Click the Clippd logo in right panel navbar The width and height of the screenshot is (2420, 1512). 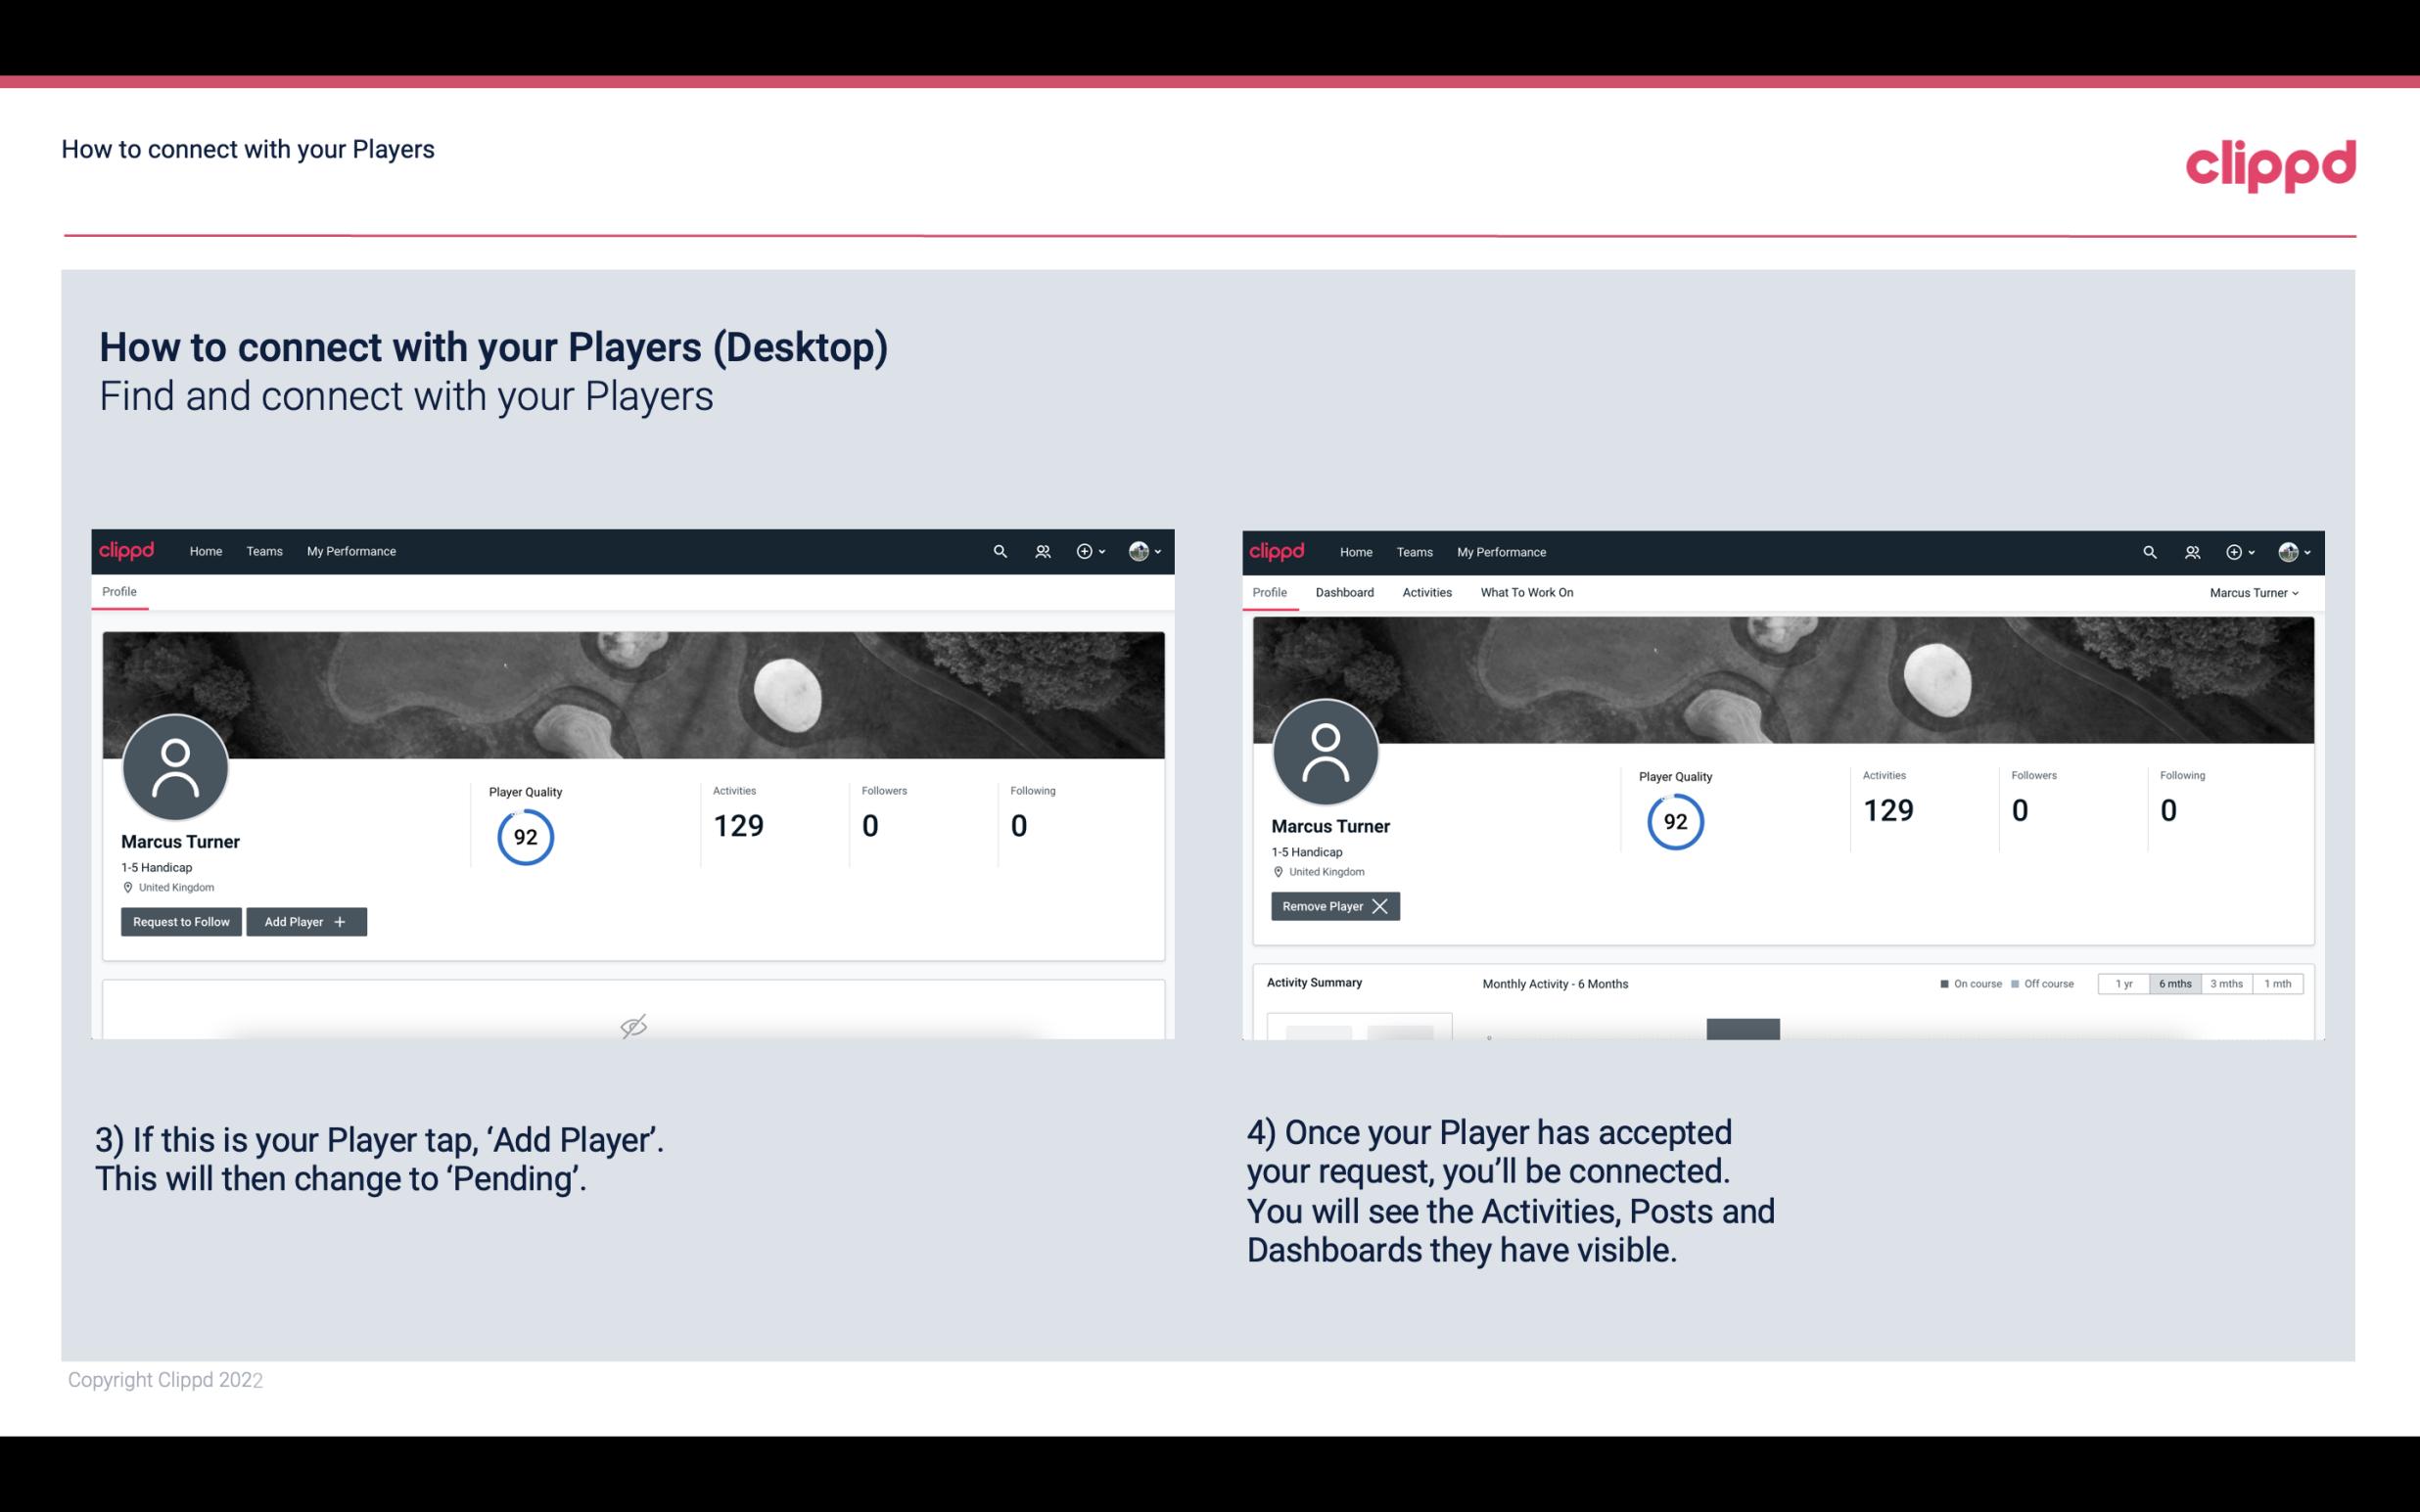1278,550
